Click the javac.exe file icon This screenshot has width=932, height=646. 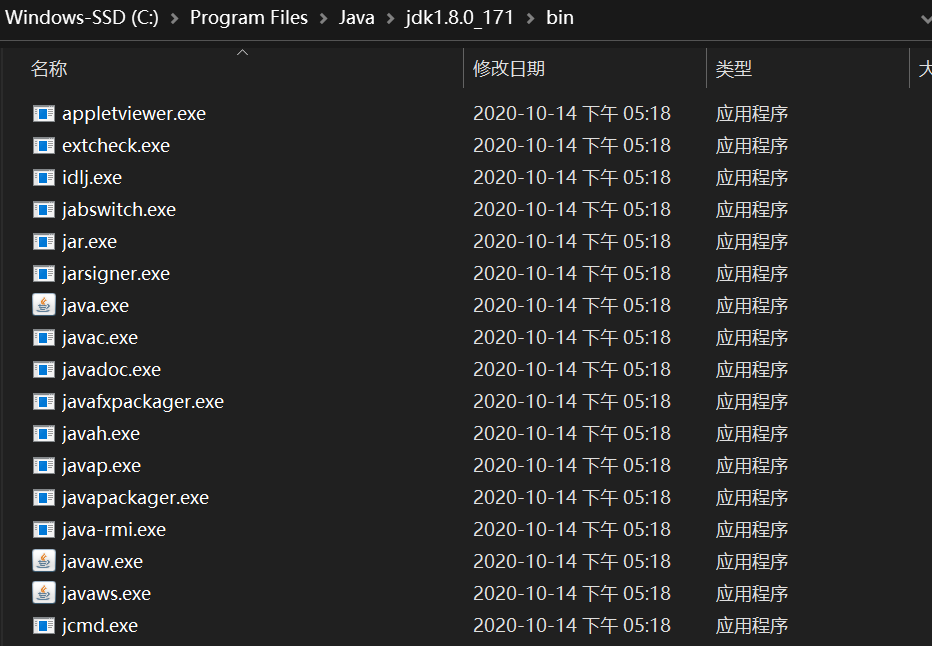pos(43,338)
